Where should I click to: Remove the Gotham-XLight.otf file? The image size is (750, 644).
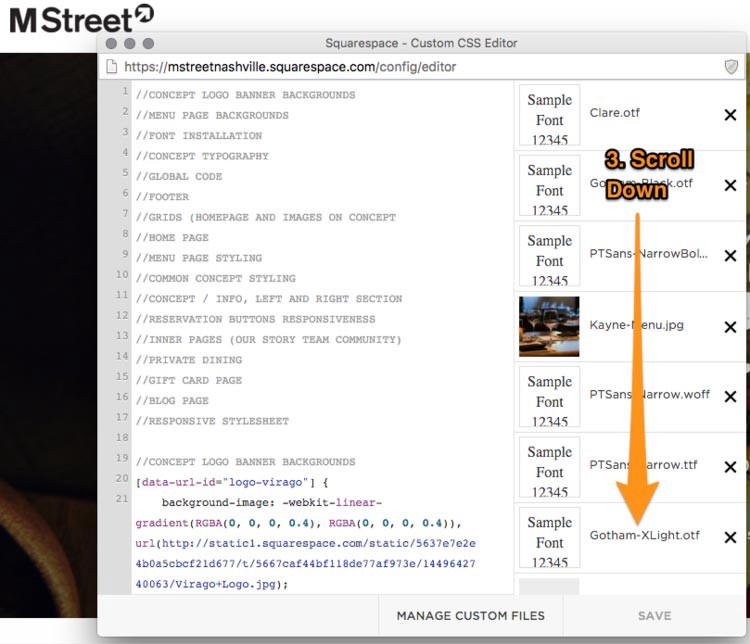pos(730,537)
